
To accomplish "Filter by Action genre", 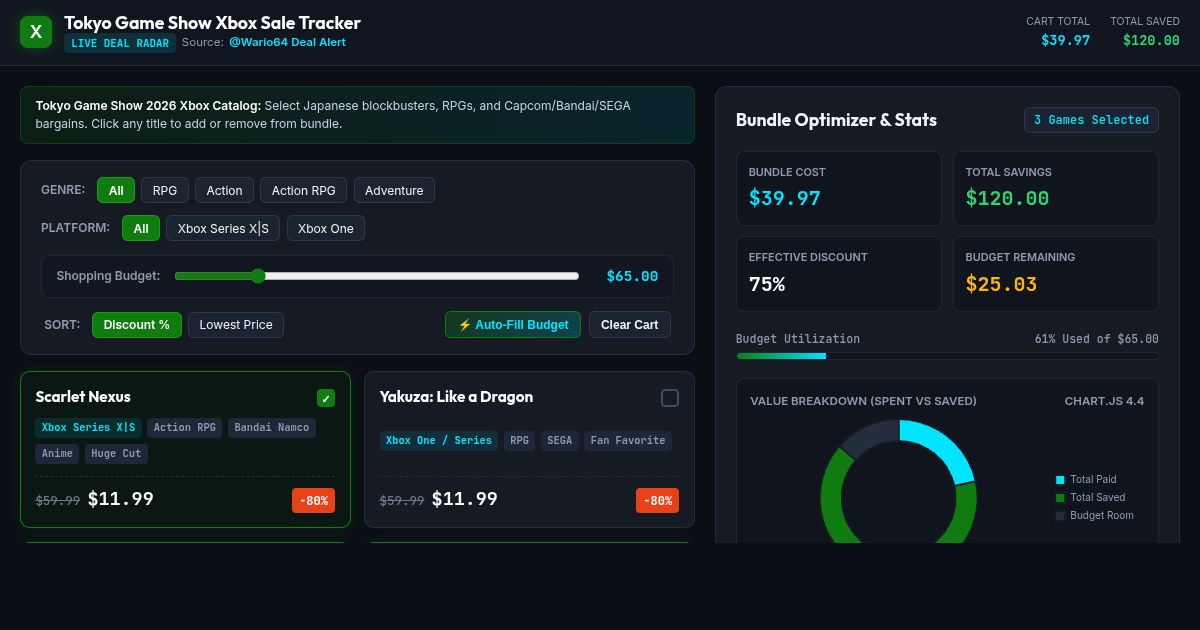I will pos(225,190).
